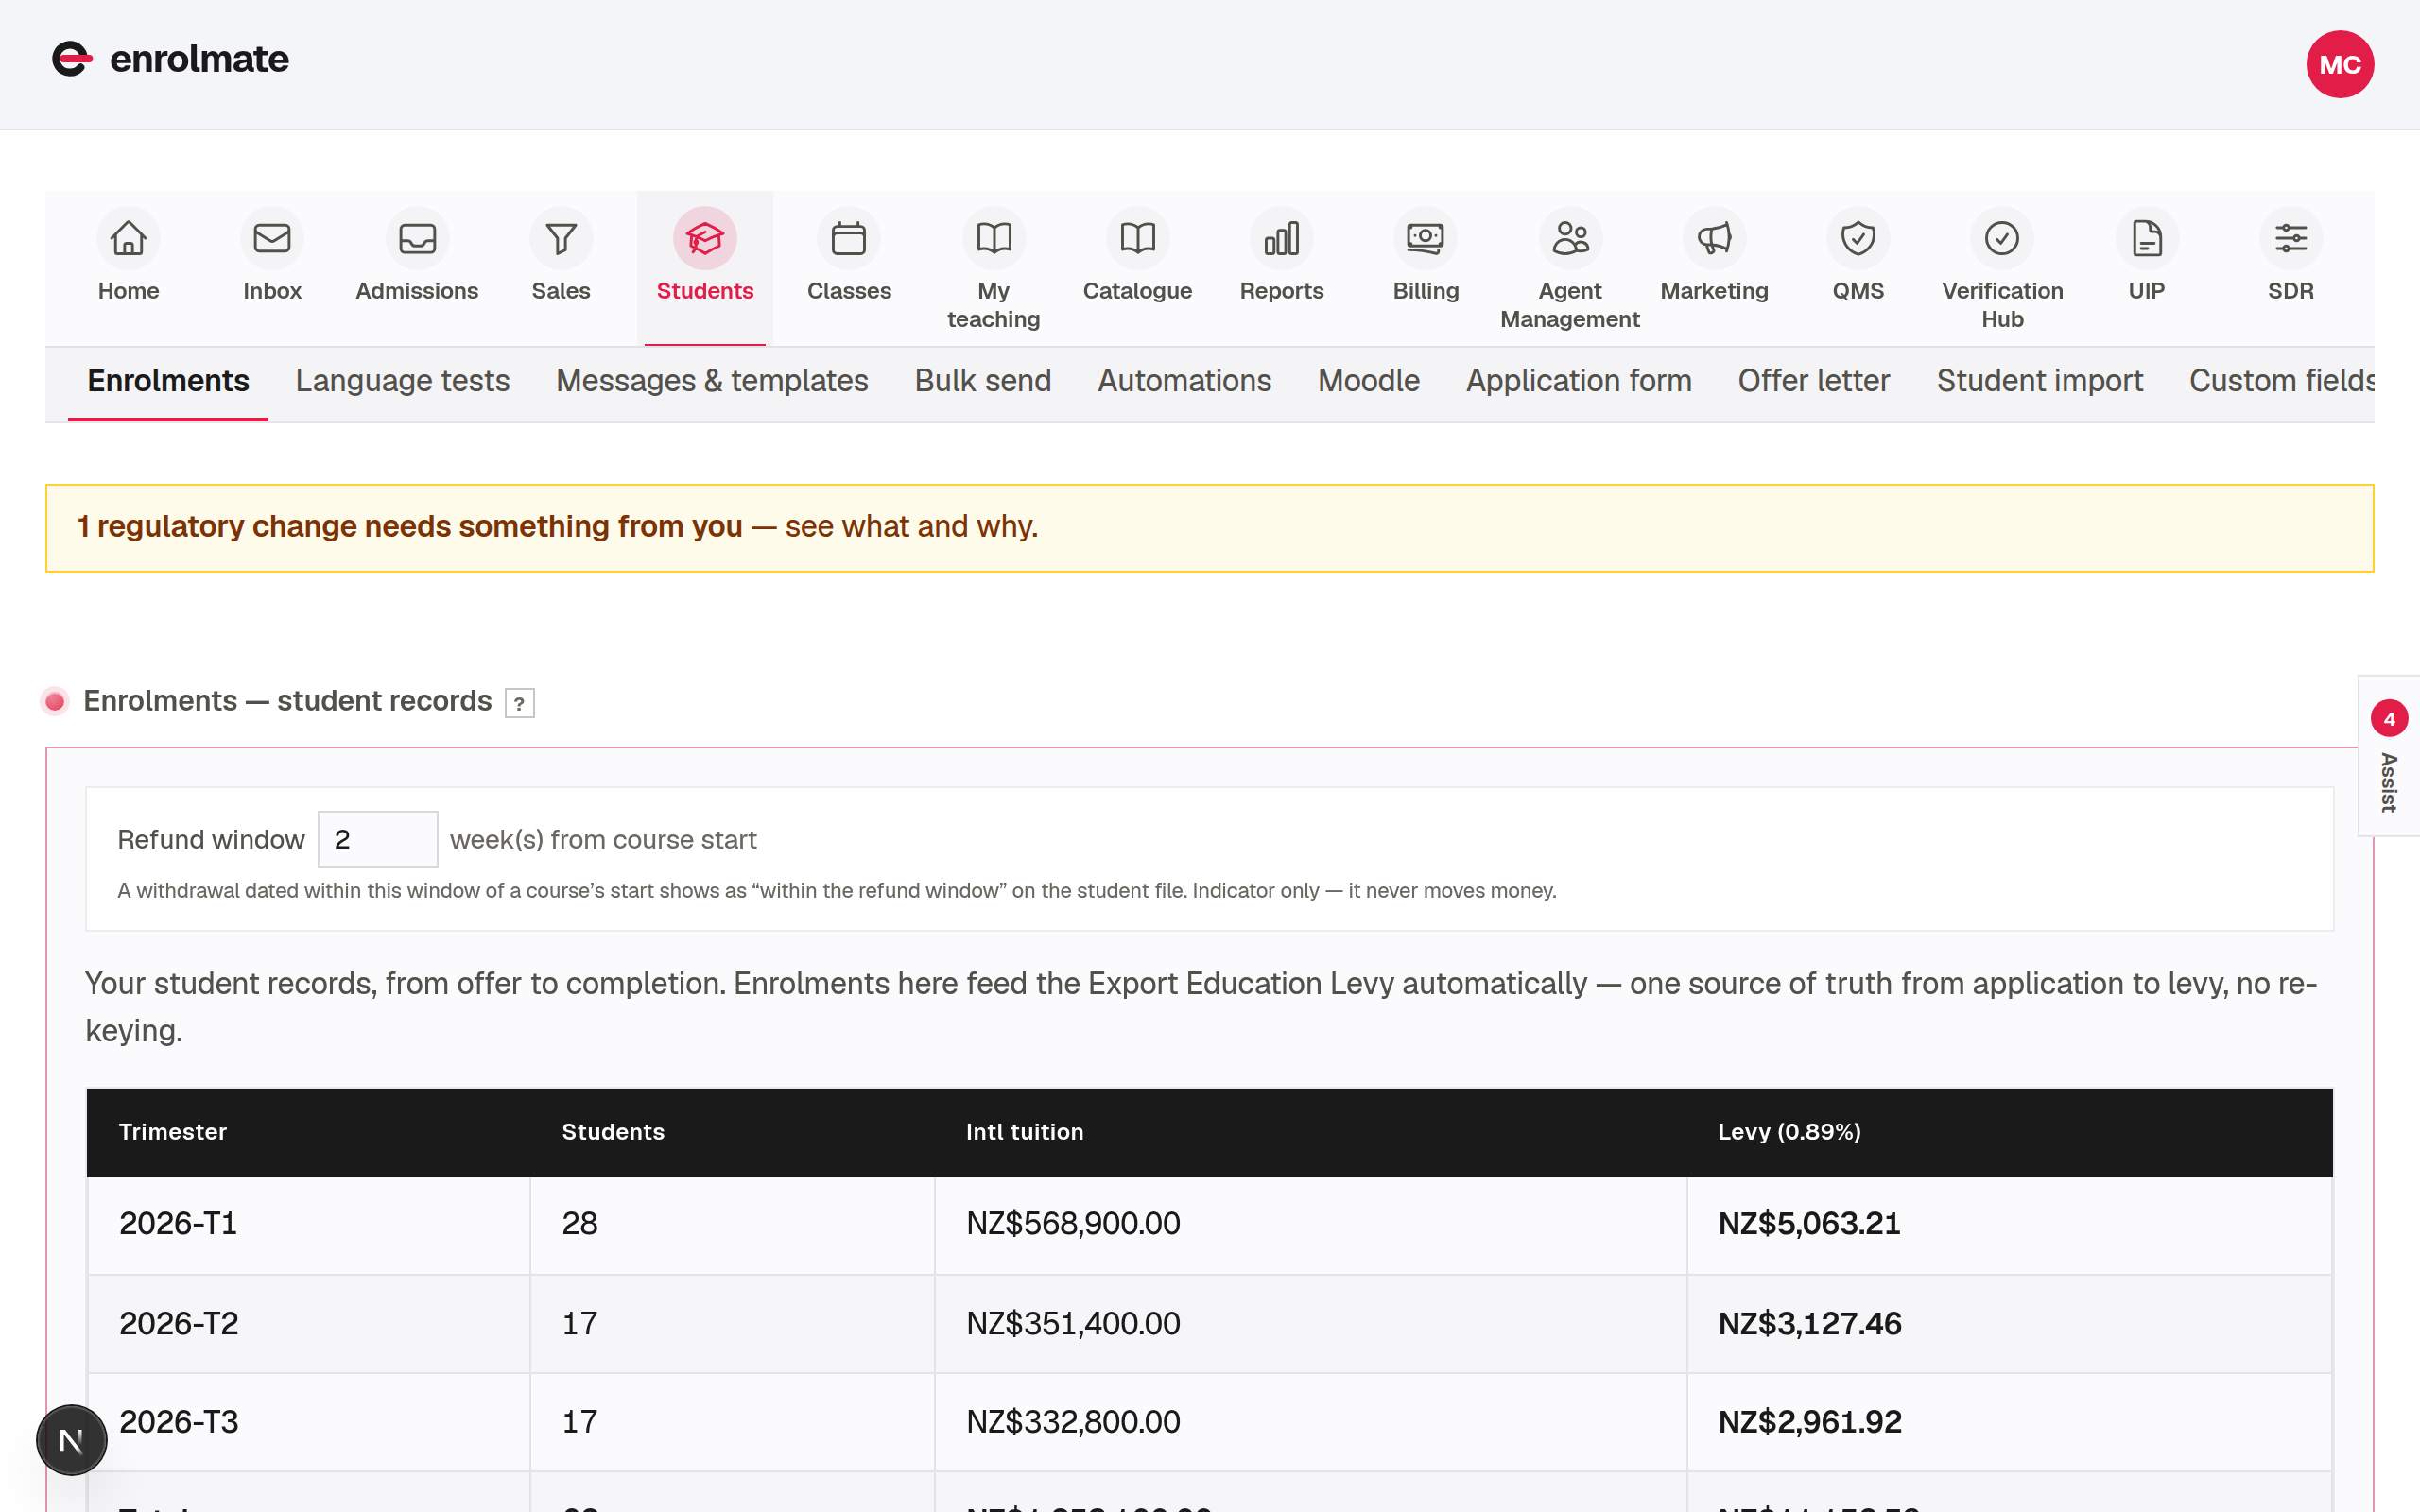
Task: Open the Student import tab
Action: click(x=2040, y=381)
